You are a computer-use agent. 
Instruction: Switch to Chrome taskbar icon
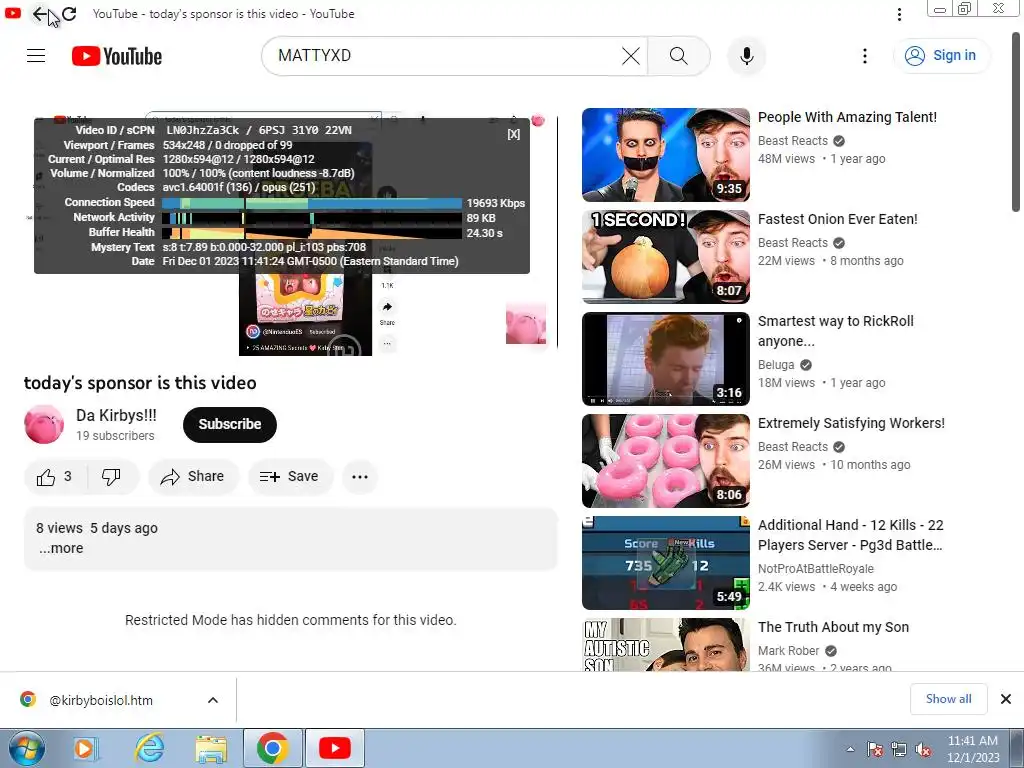272,748
